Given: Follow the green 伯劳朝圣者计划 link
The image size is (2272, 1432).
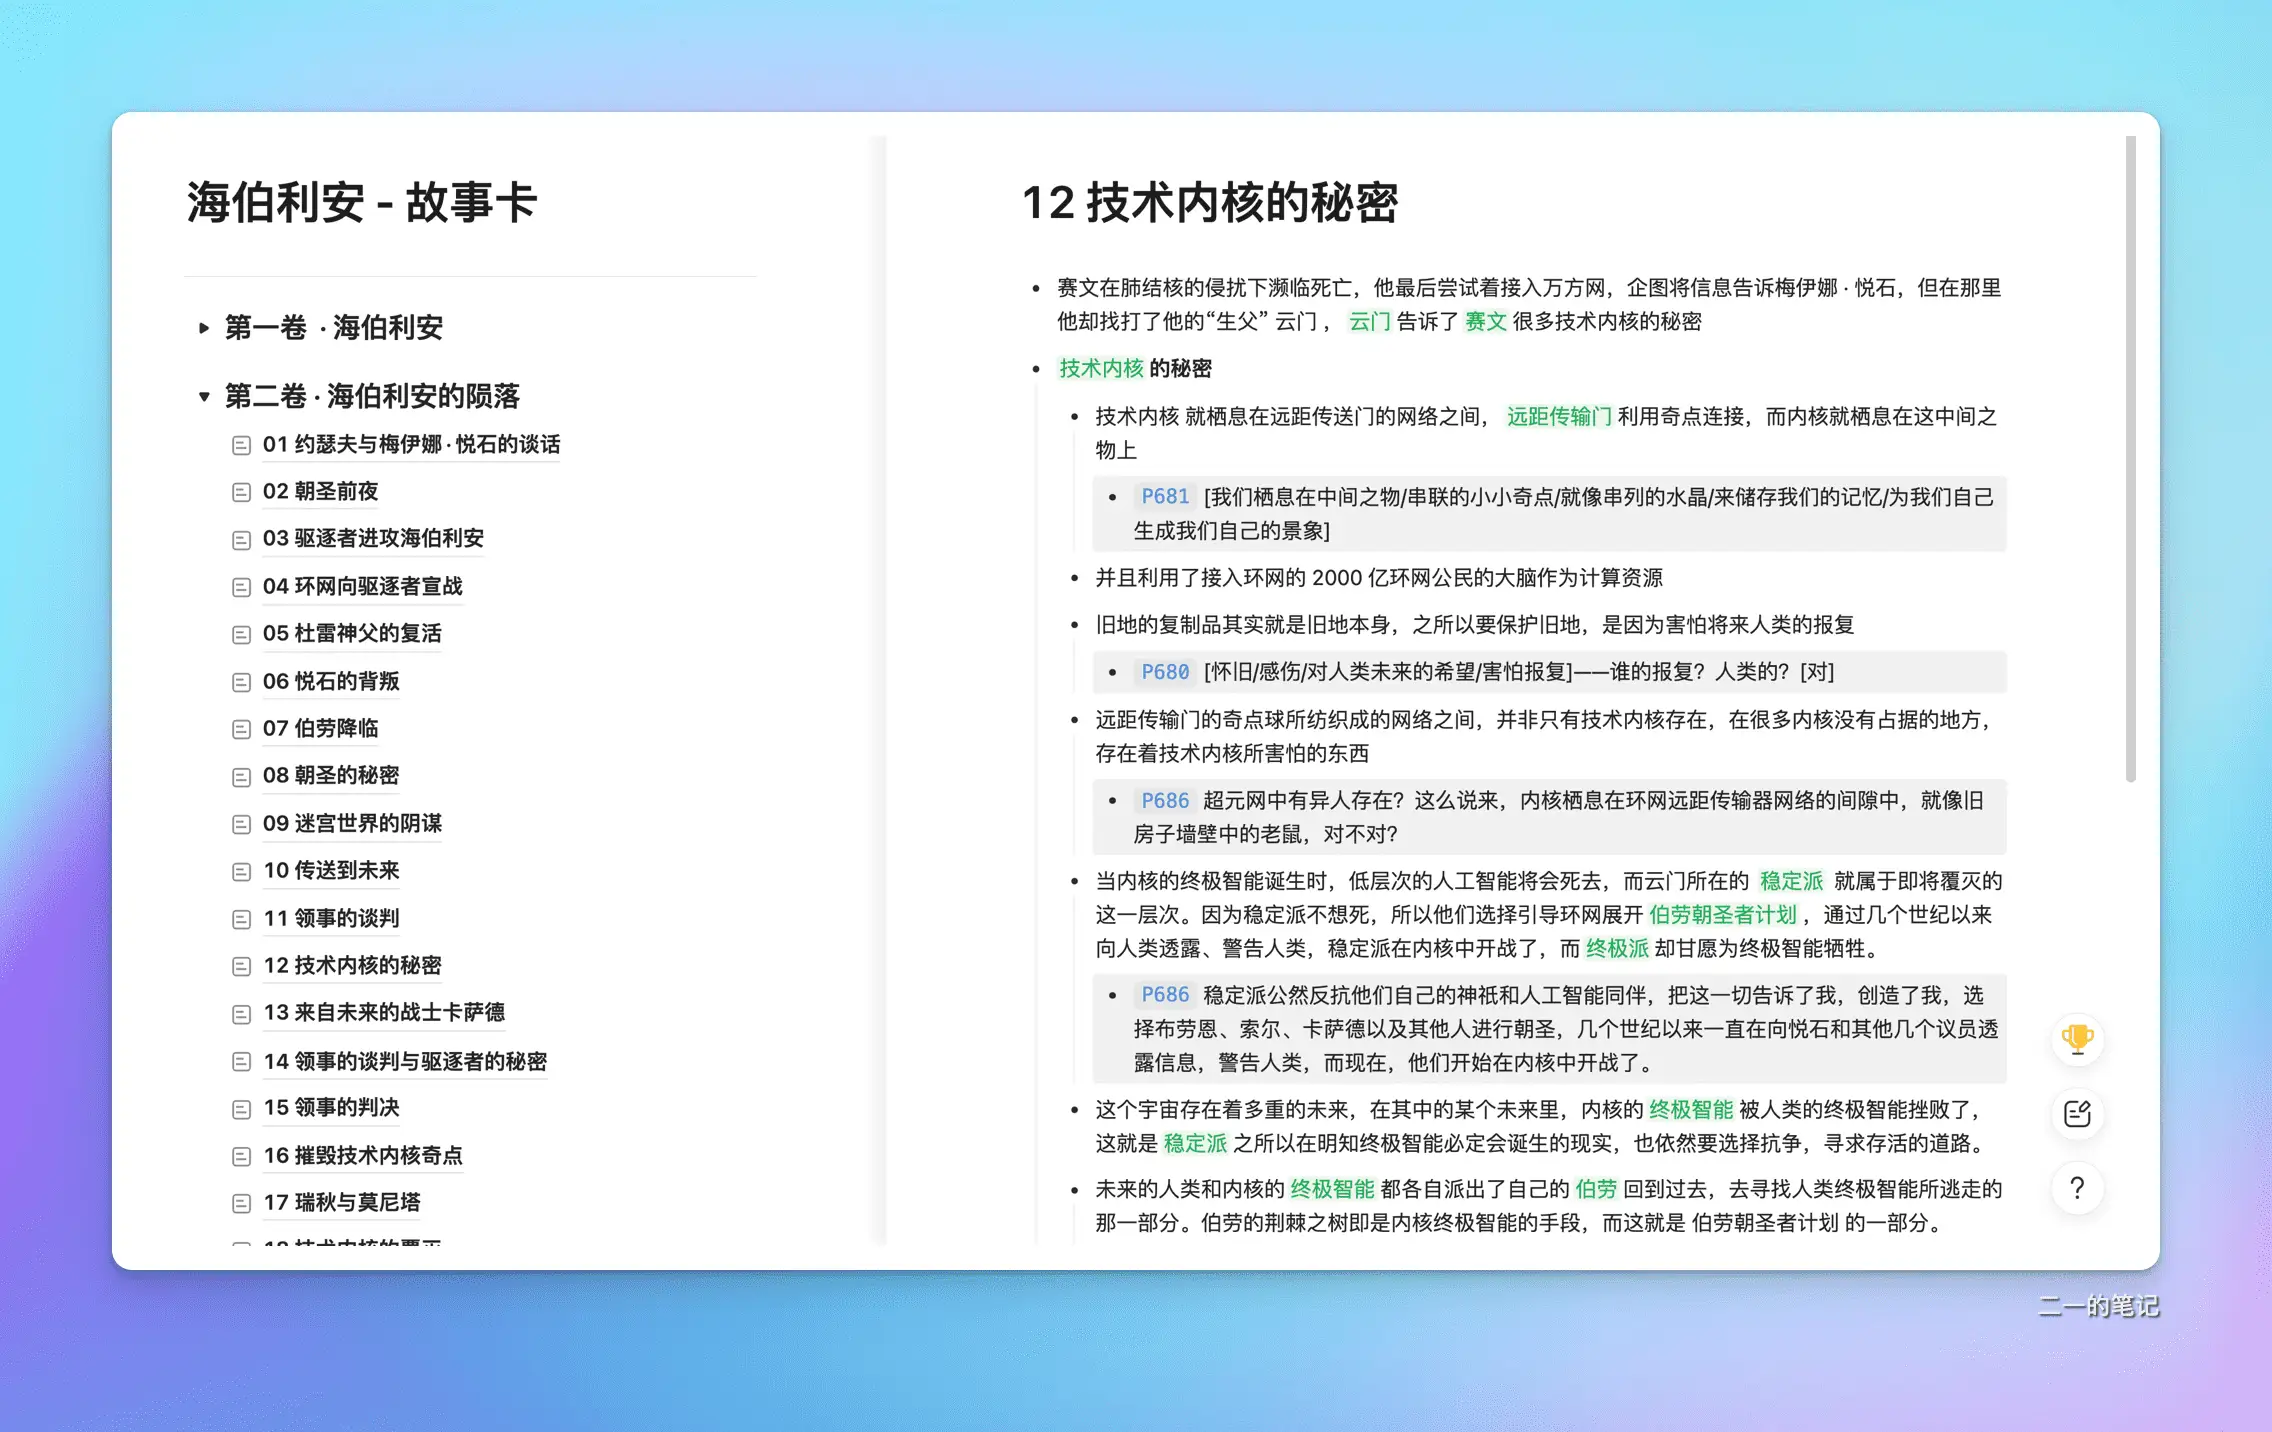Looking at the screenshot, I should click(1722, 915).
